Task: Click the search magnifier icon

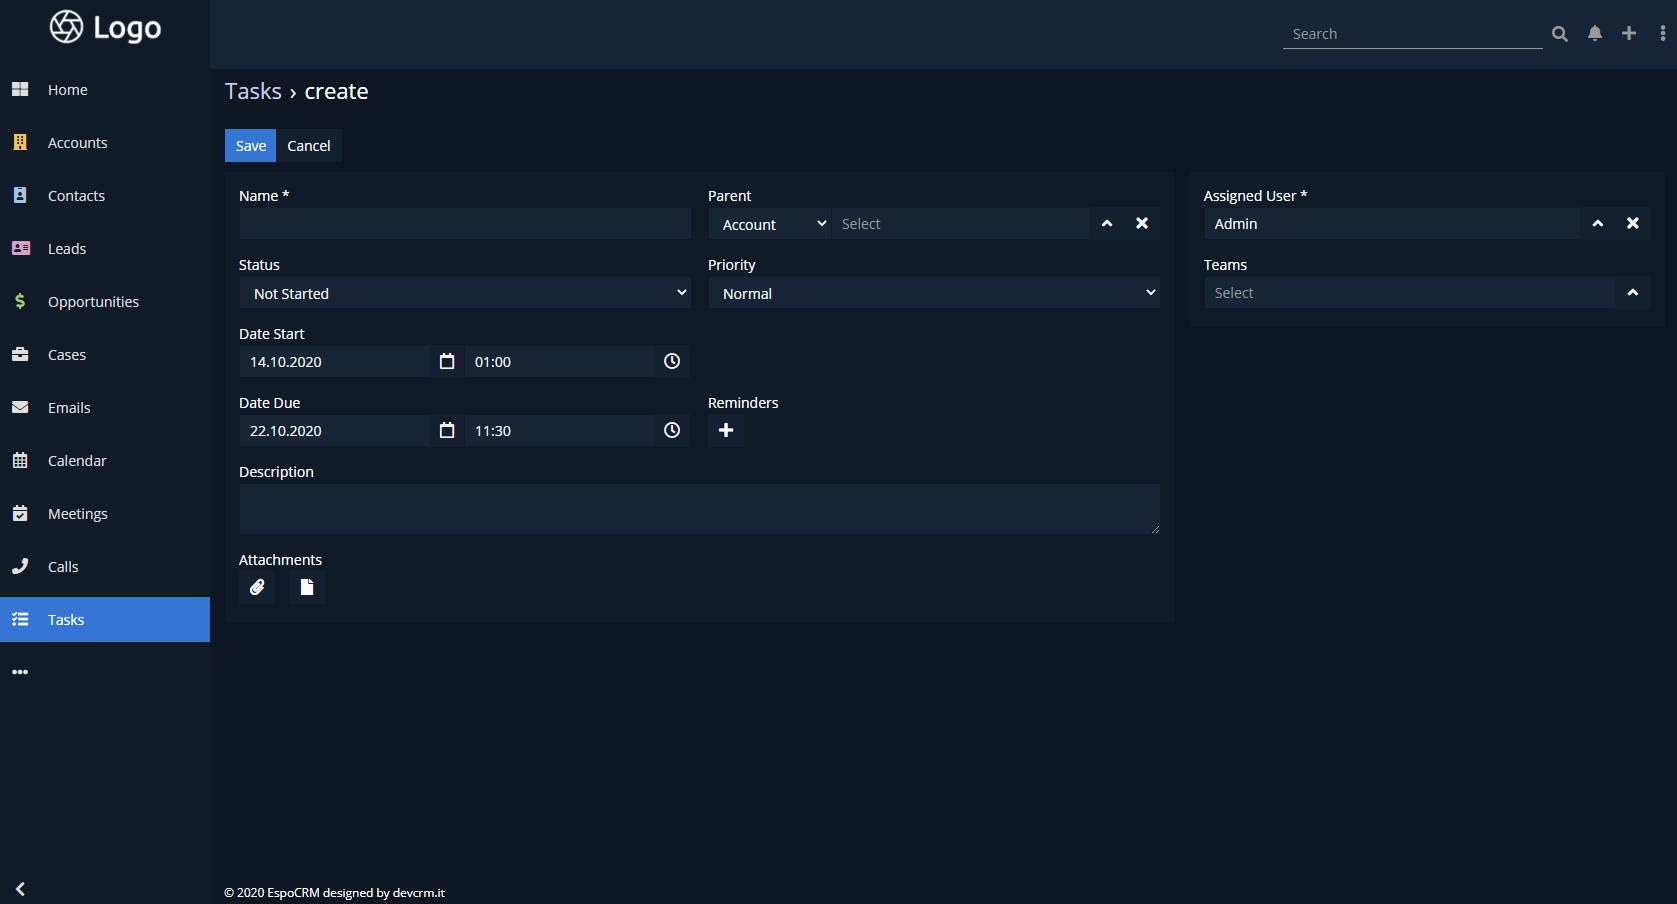Action: (1559, 34)
